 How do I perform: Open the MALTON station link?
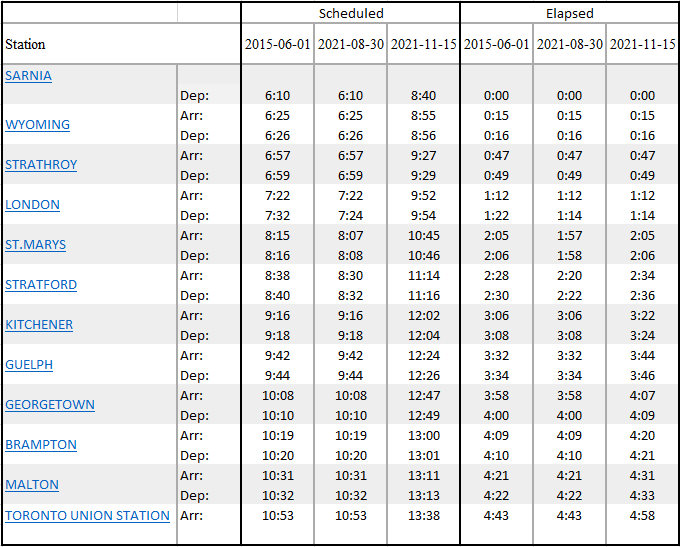point(32,485)
